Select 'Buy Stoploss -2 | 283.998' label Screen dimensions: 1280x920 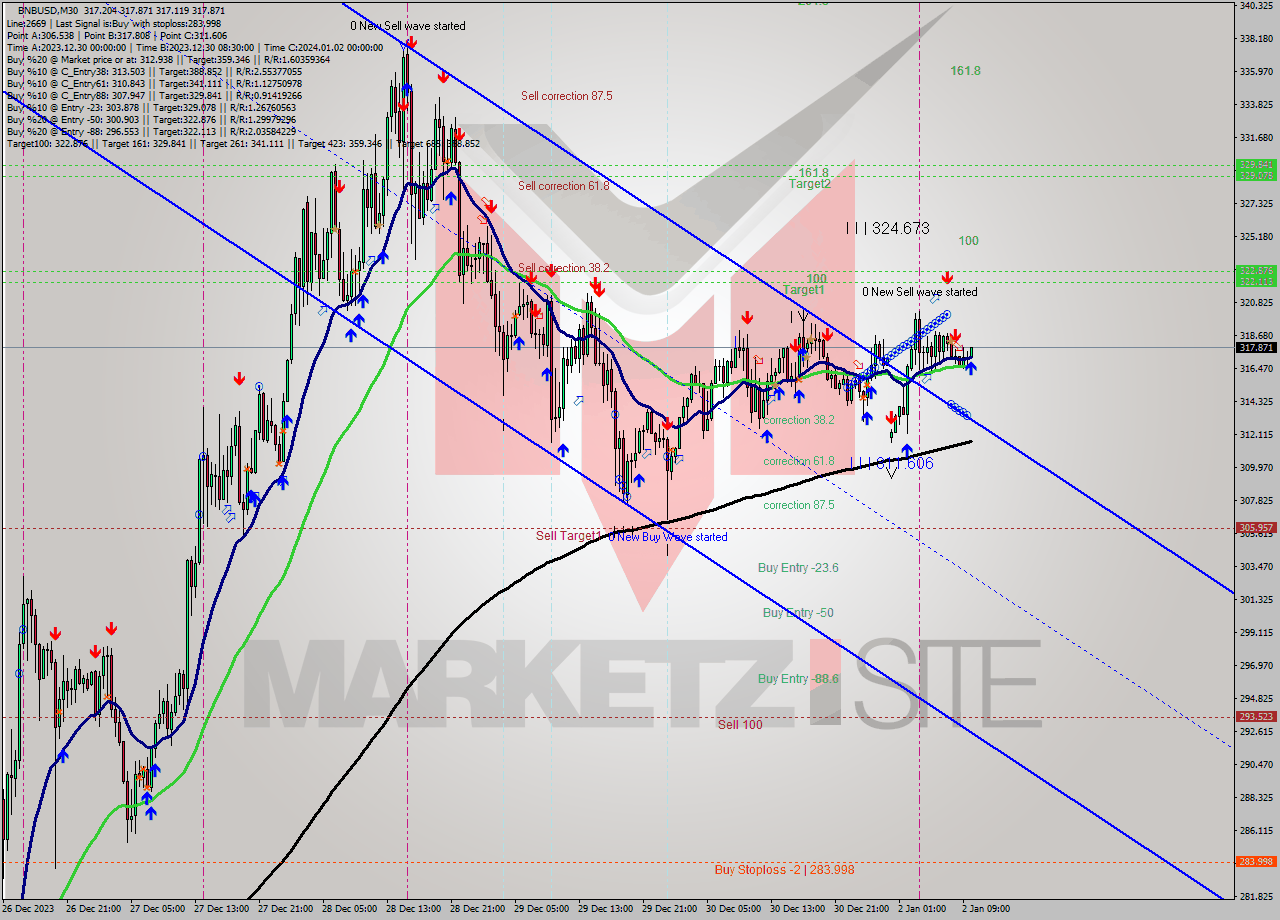point(784,870)
